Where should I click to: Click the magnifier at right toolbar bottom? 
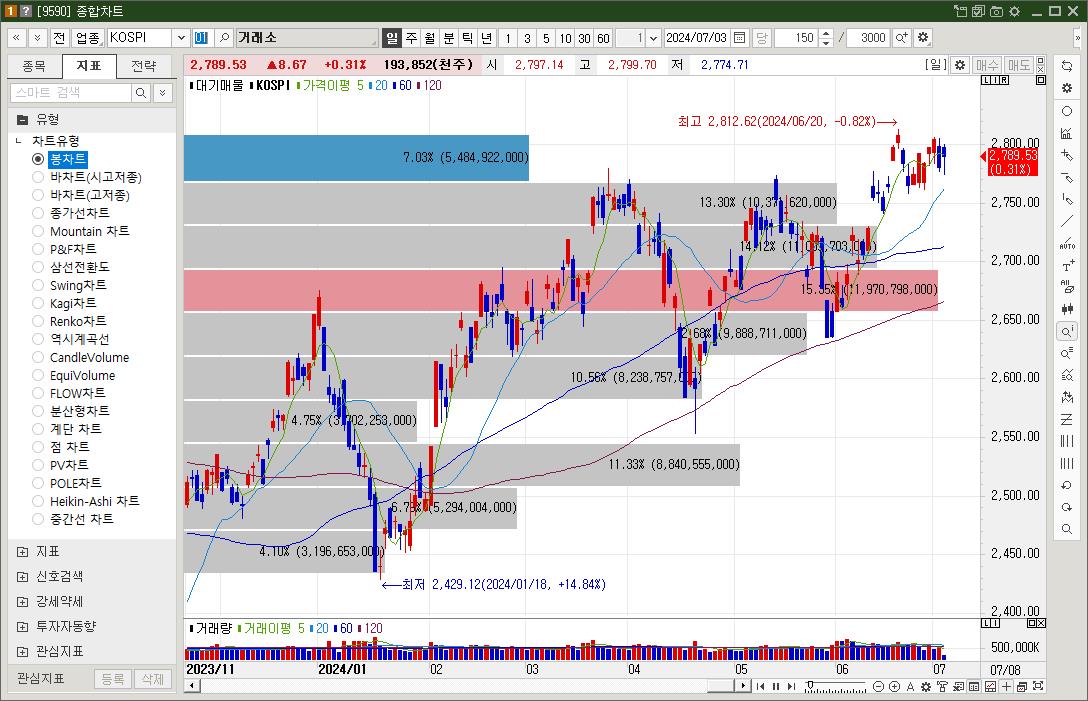(x=1067, y=530)
